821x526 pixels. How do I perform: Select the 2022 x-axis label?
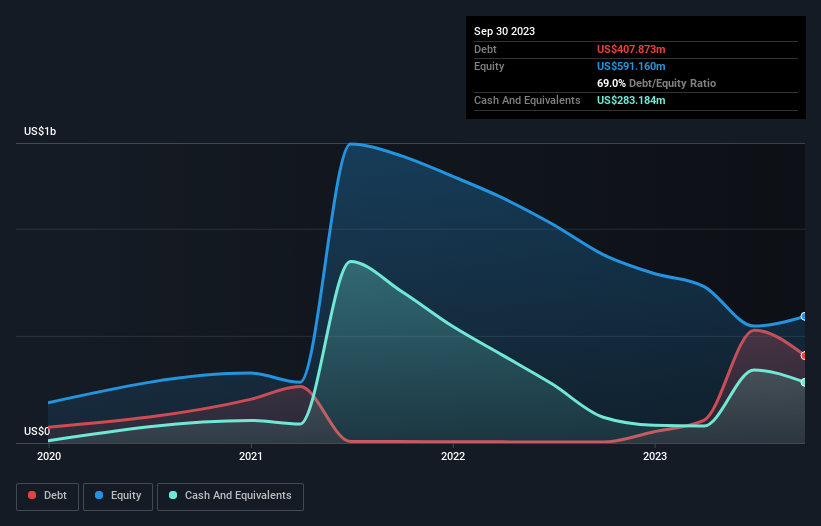click(x=453, y=456)
